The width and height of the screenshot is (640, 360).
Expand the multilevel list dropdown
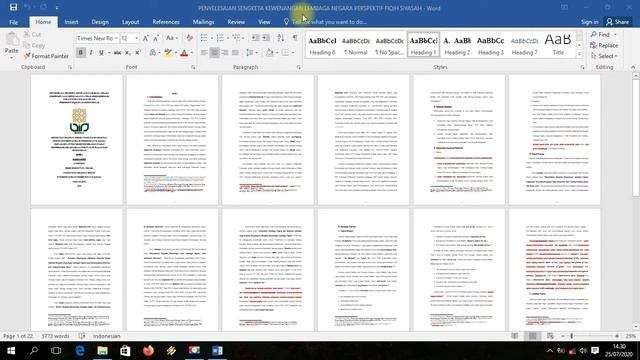pyautogui.click(x=244, y=38)
